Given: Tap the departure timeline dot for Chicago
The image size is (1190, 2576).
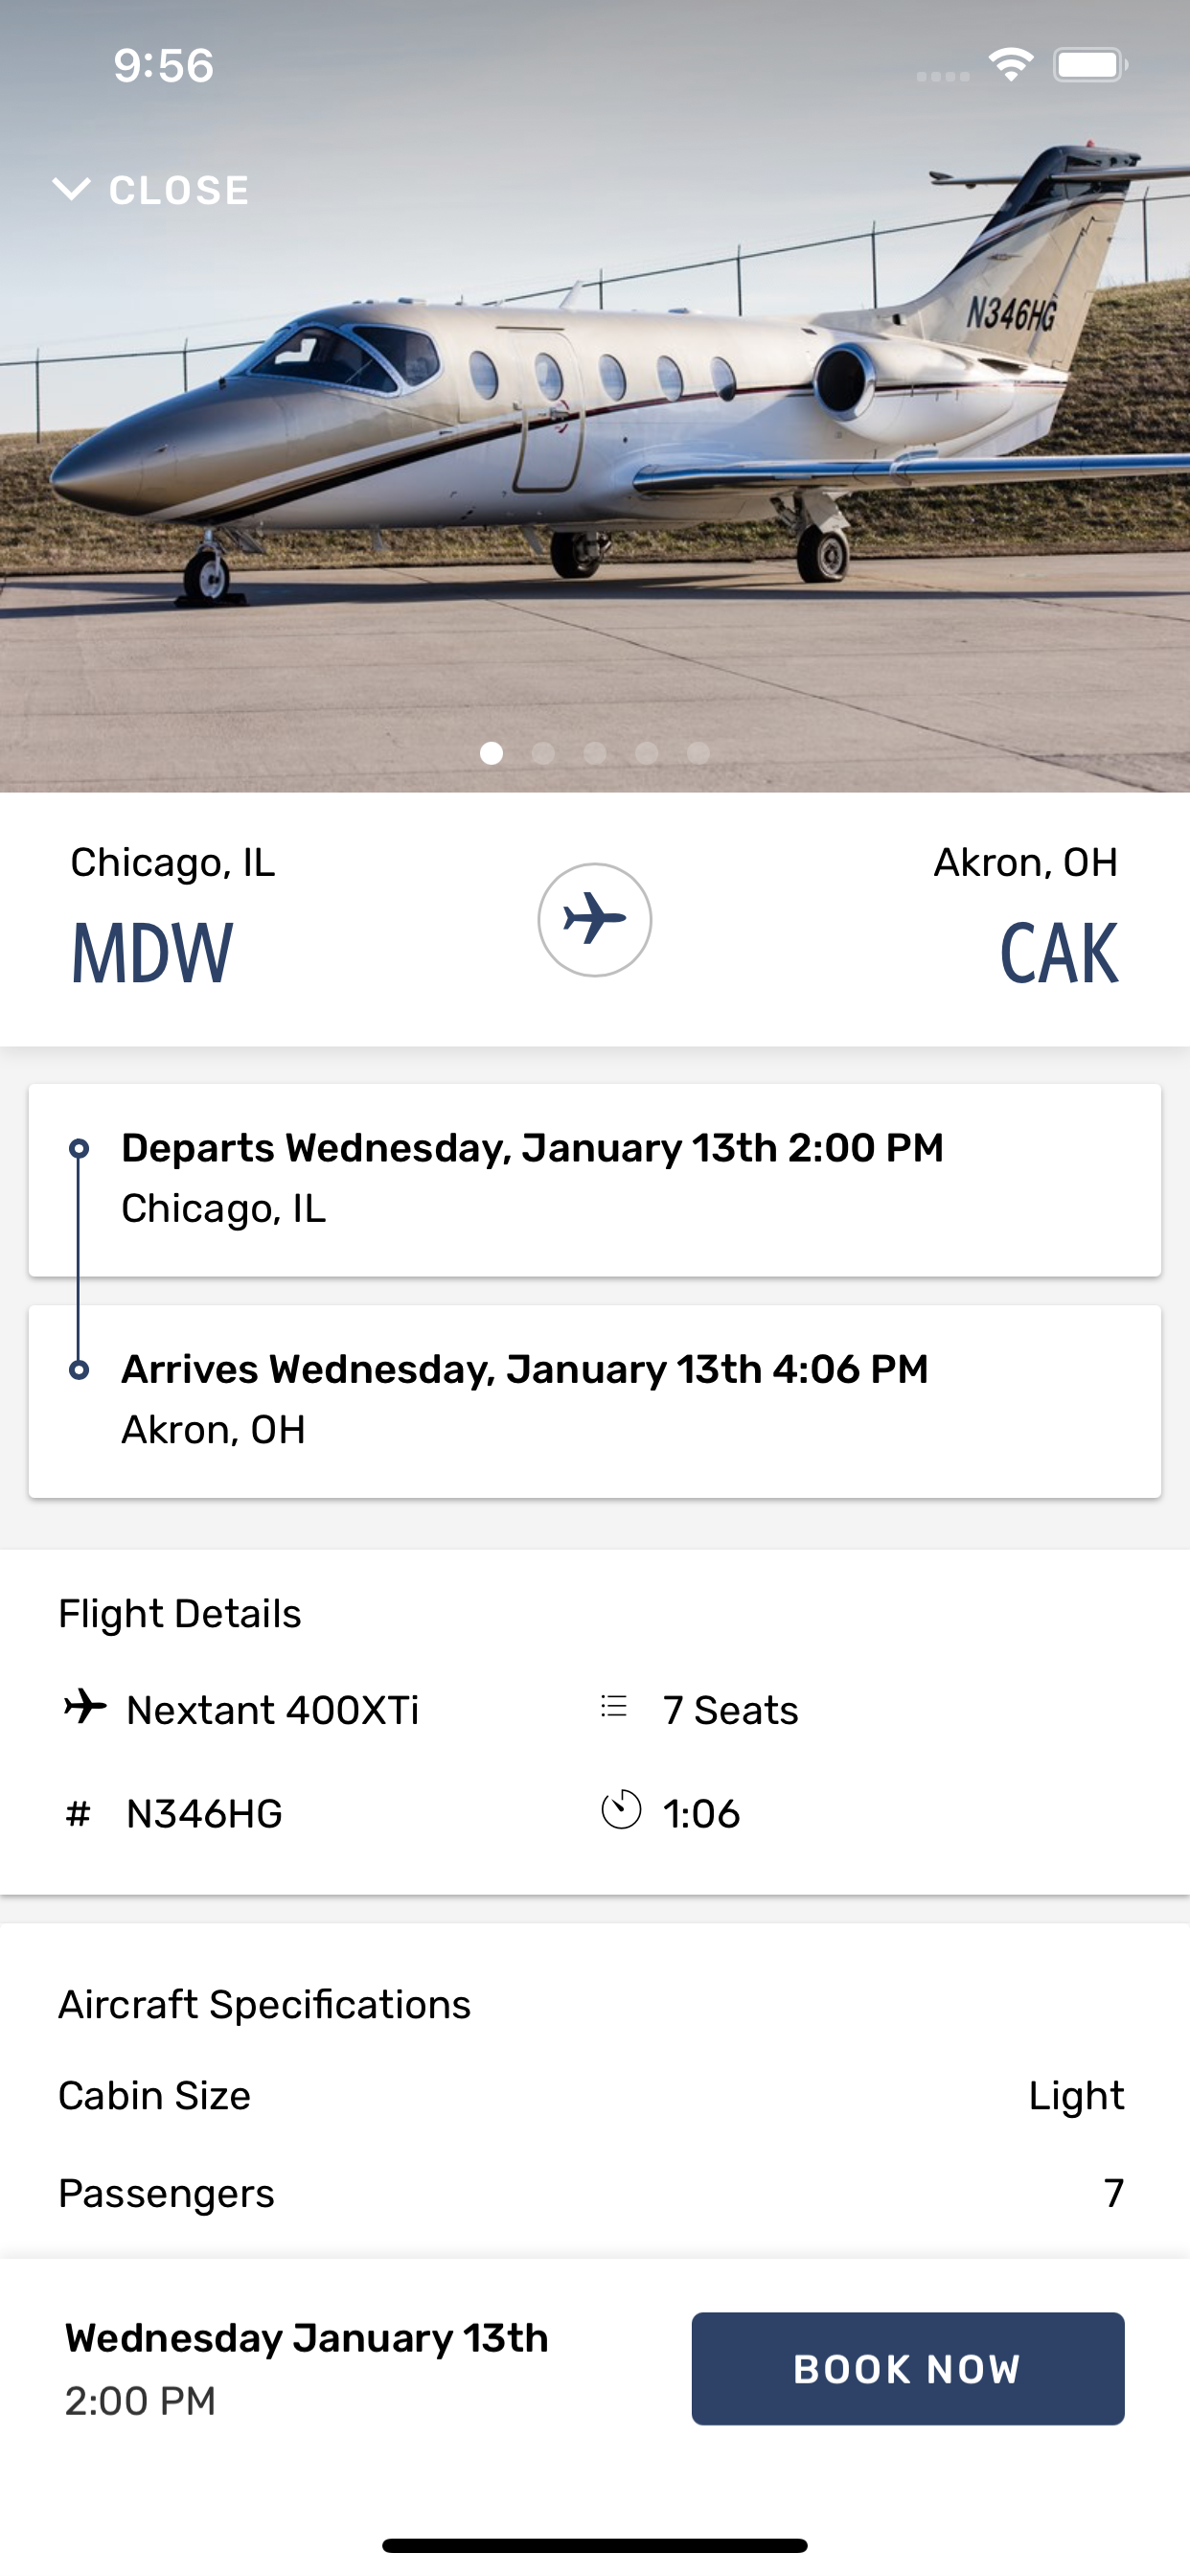Looking at the screenshot, I should 79,1148.
